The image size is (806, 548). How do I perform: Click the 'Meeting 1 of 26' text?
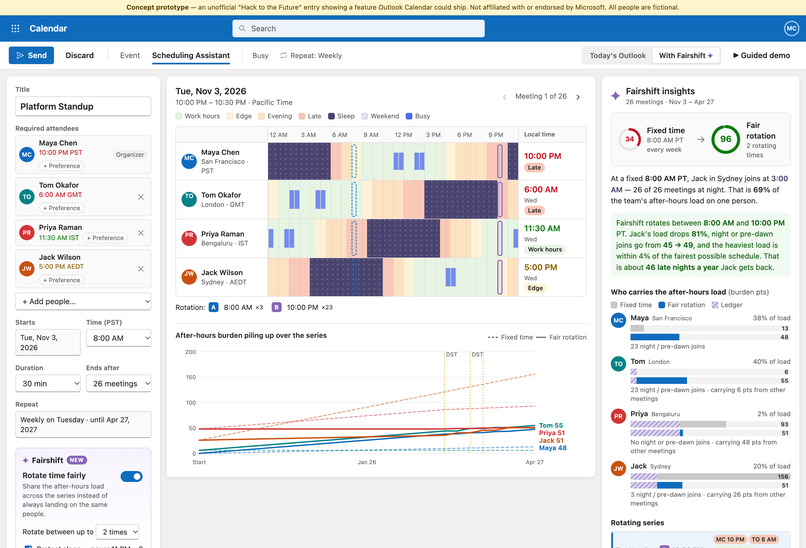541,97
